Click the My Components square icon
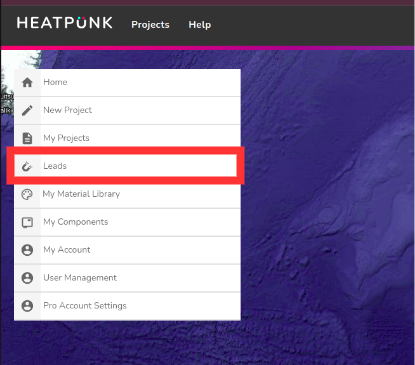Screen dimensions: 415x365 [x=27, y=222]
